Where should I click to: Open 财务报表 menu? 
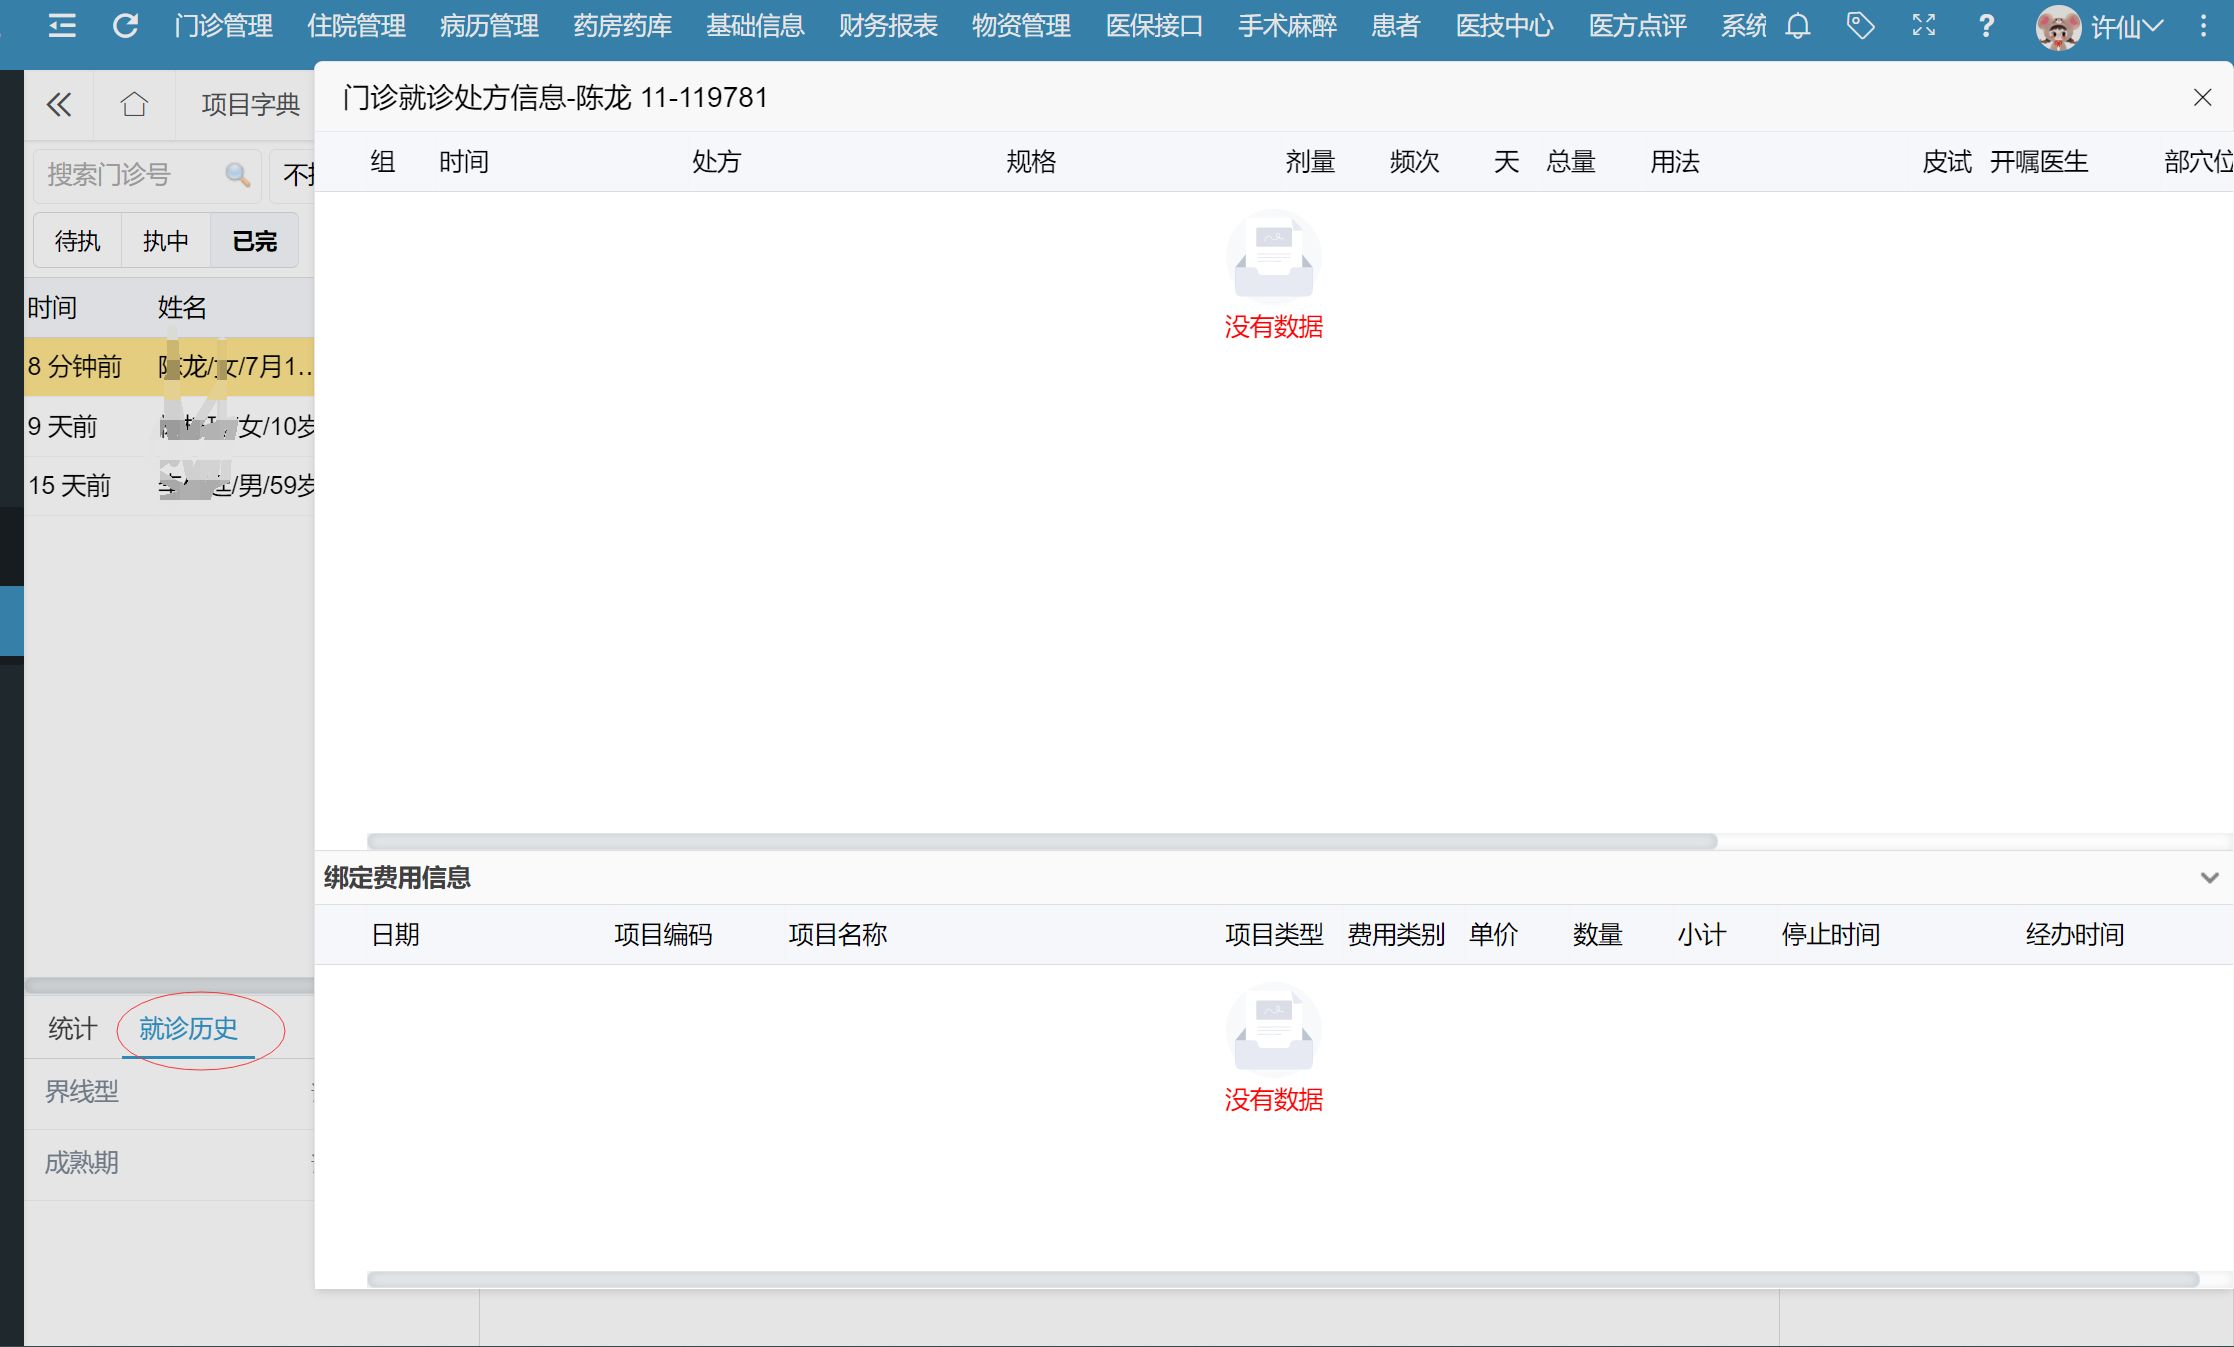click(x=888, y=26)
